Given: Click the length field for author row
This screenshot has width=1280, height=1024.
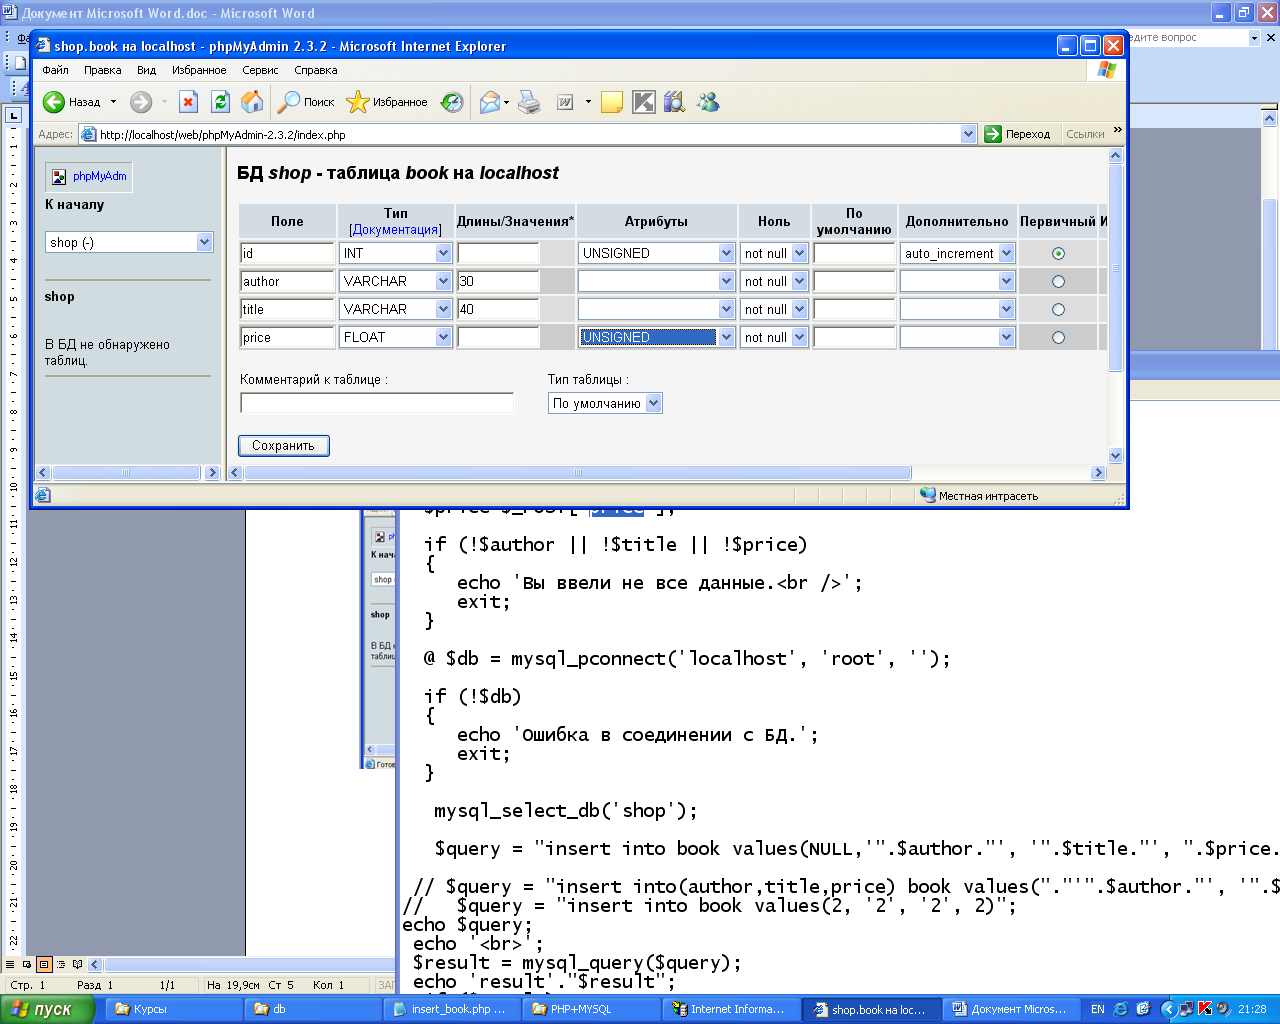Looking at the screenshot, I should point(498,282).
